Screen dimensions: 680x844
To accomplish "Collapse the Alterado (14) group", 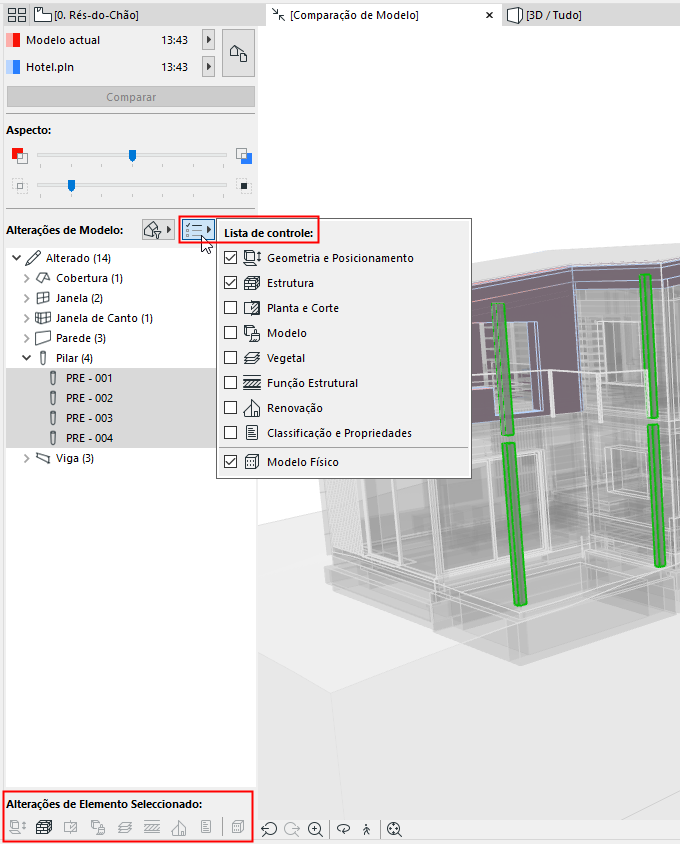I will coord(17,258).
